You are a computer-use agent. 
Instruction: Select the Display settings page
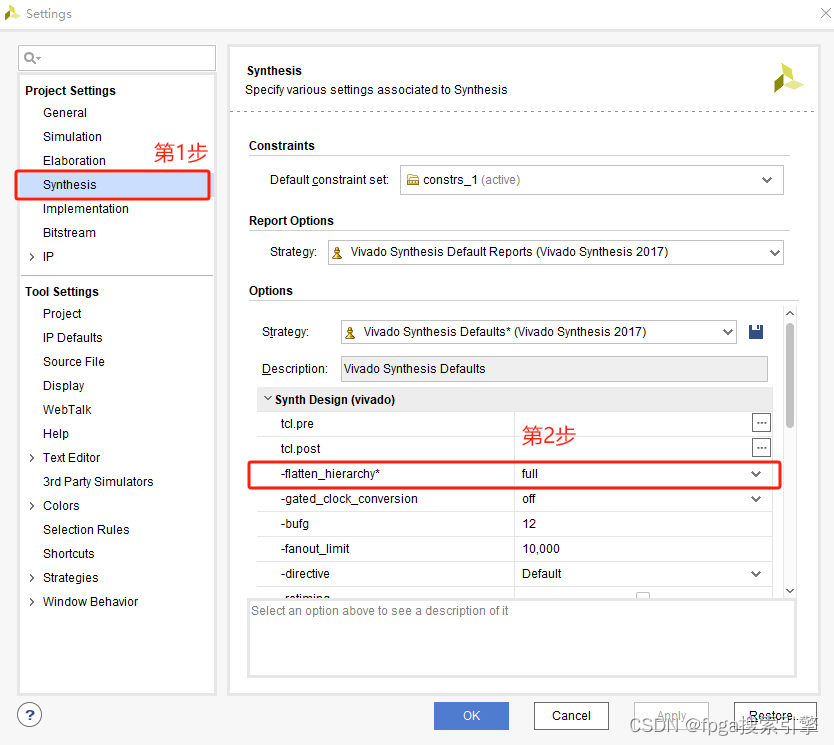pyautogui.click(x=64, y=386)
